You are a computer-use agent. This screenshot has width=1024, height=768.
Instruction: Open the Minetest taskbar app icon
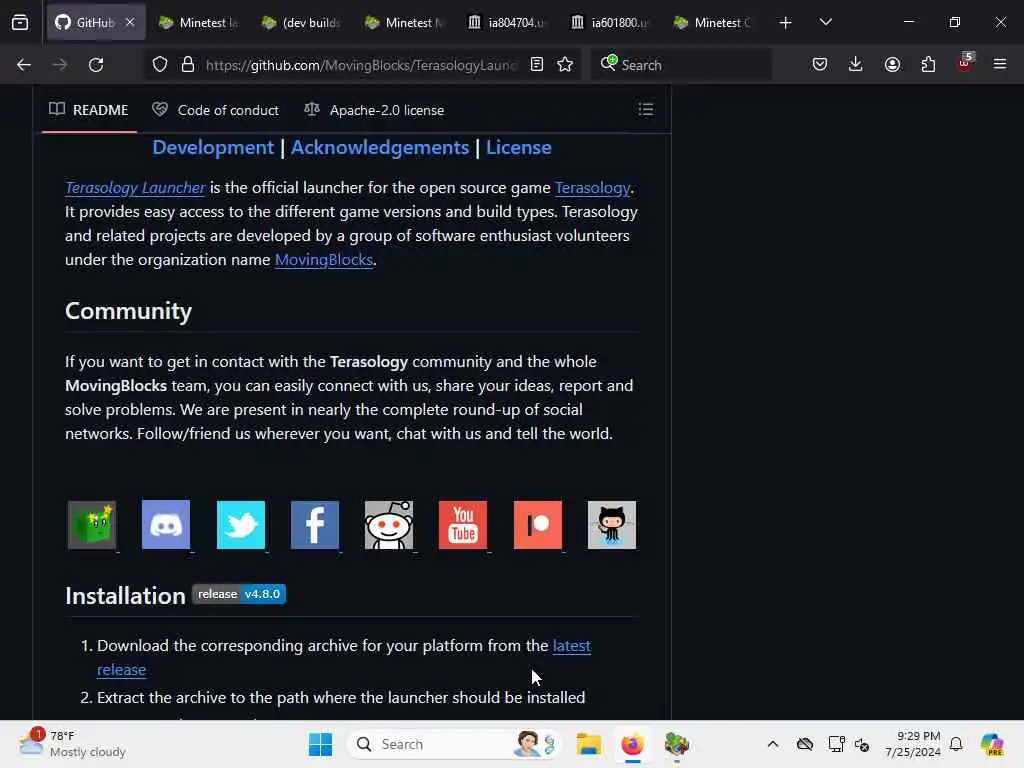coord(677,744)
